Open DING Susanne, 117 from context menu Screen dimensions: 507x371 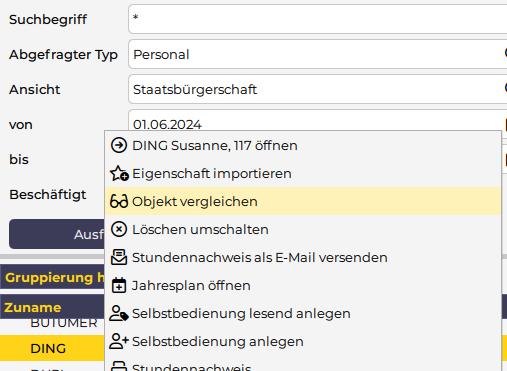tap(303, 145)
